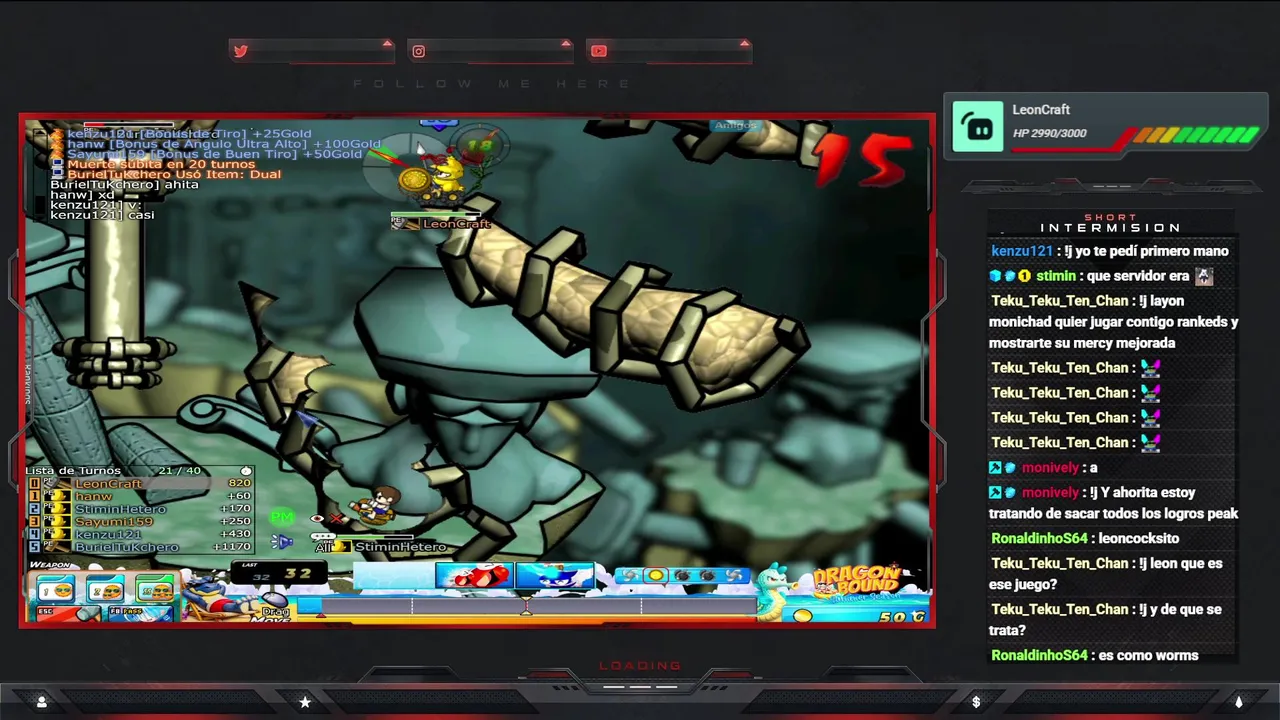1280x720 pixels.
Task: Click the Short Intermision chat header
Action: tap(1110, 223)
